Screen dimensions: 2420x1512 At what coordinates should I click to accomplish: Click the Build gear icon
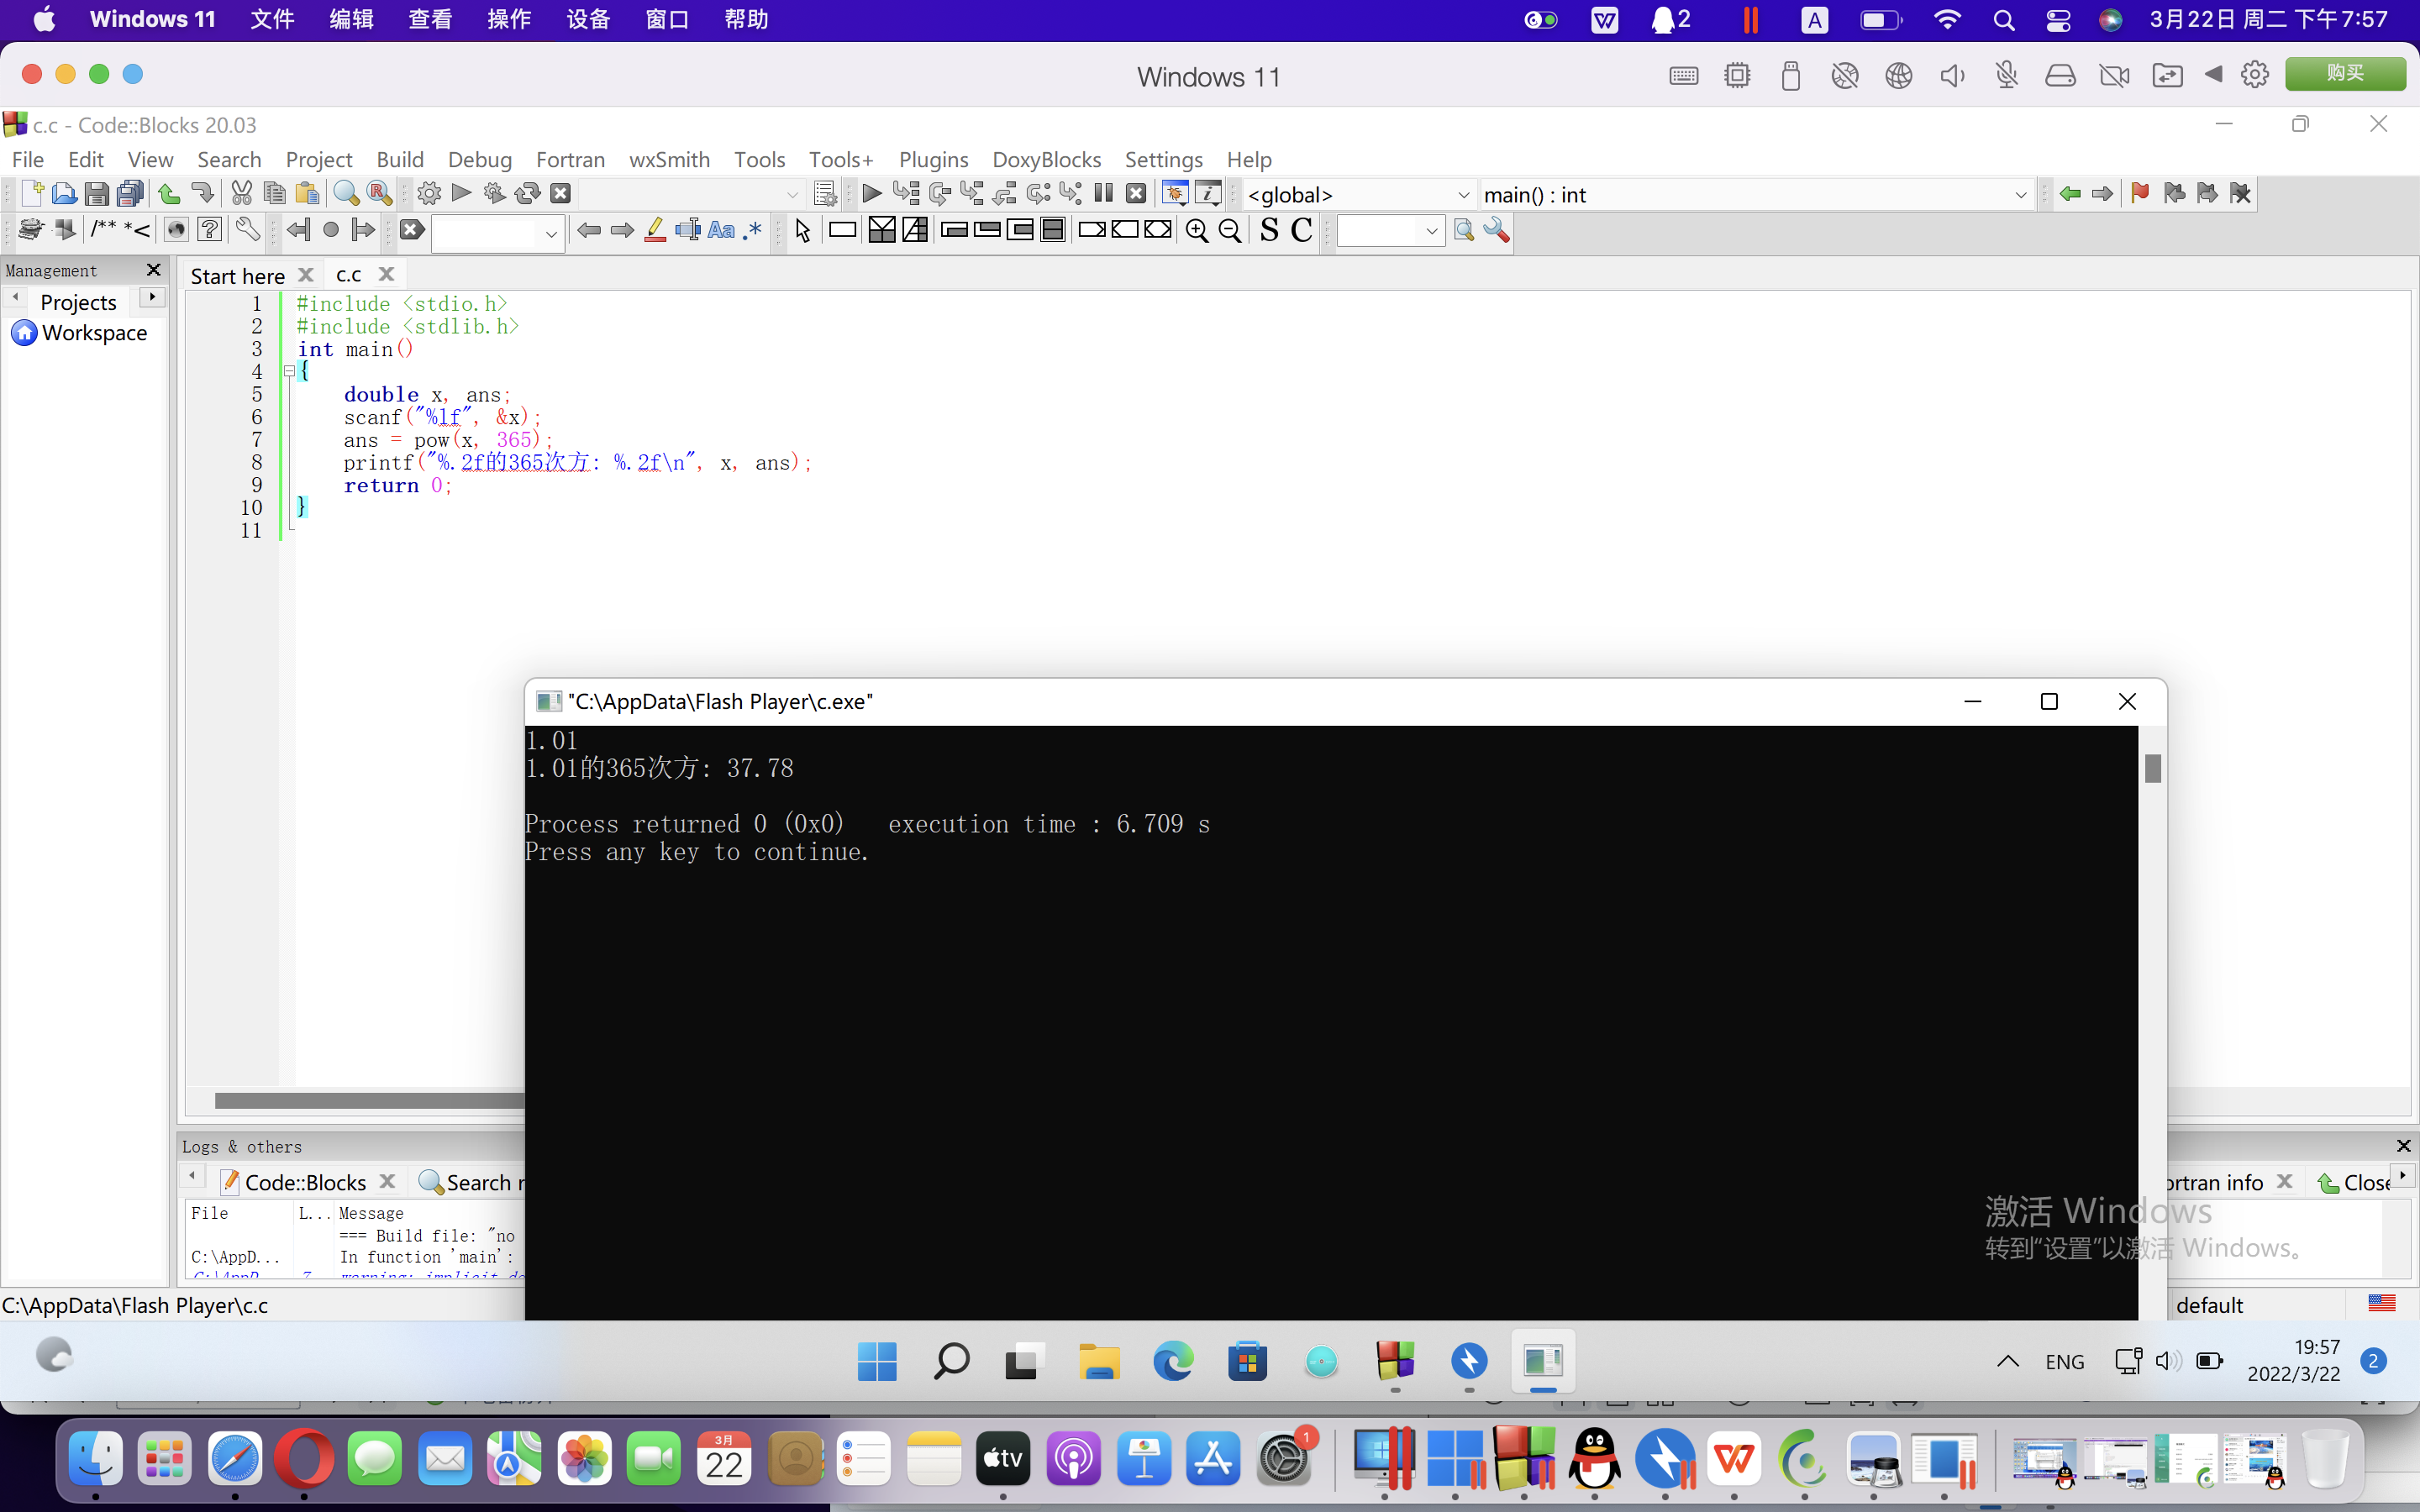tap(429, 193)
